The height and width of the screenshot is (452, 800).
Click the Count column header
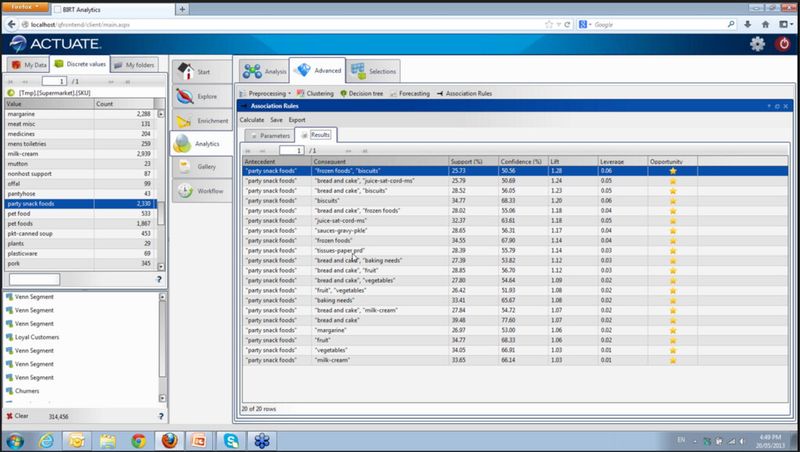click(124, 104)
